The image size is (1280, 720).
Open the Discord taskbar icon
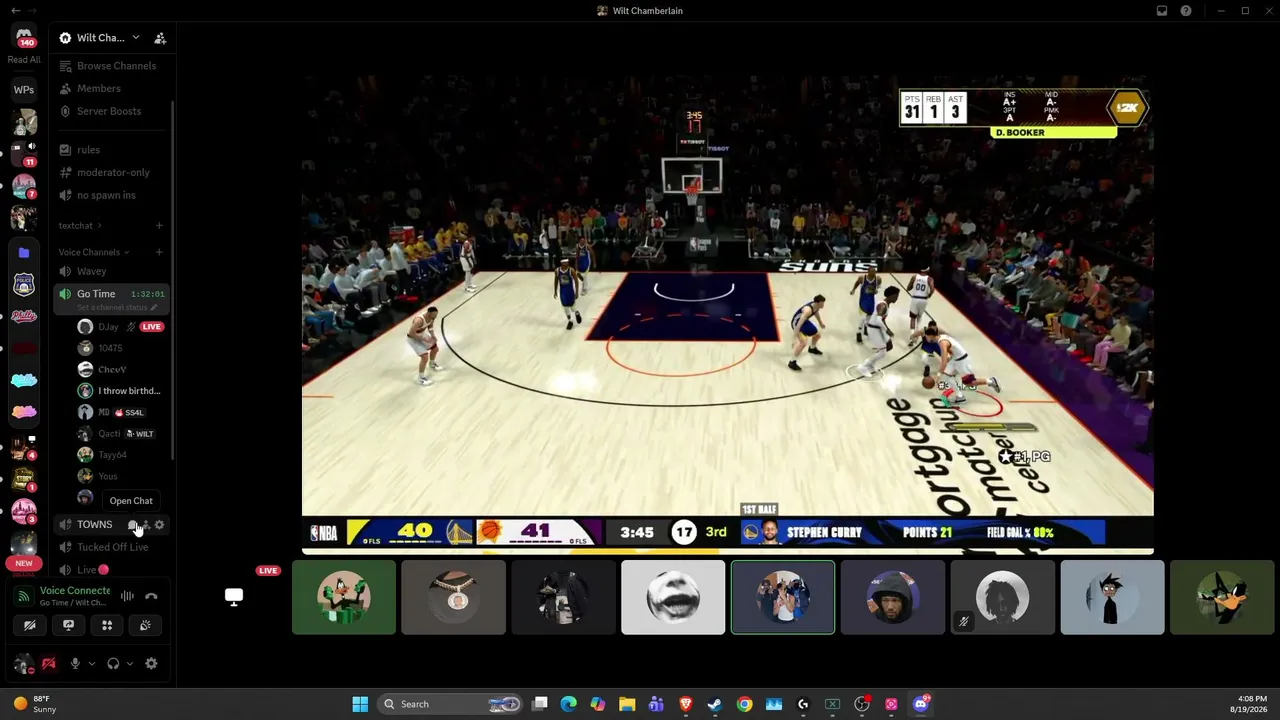tap(921, 704)
